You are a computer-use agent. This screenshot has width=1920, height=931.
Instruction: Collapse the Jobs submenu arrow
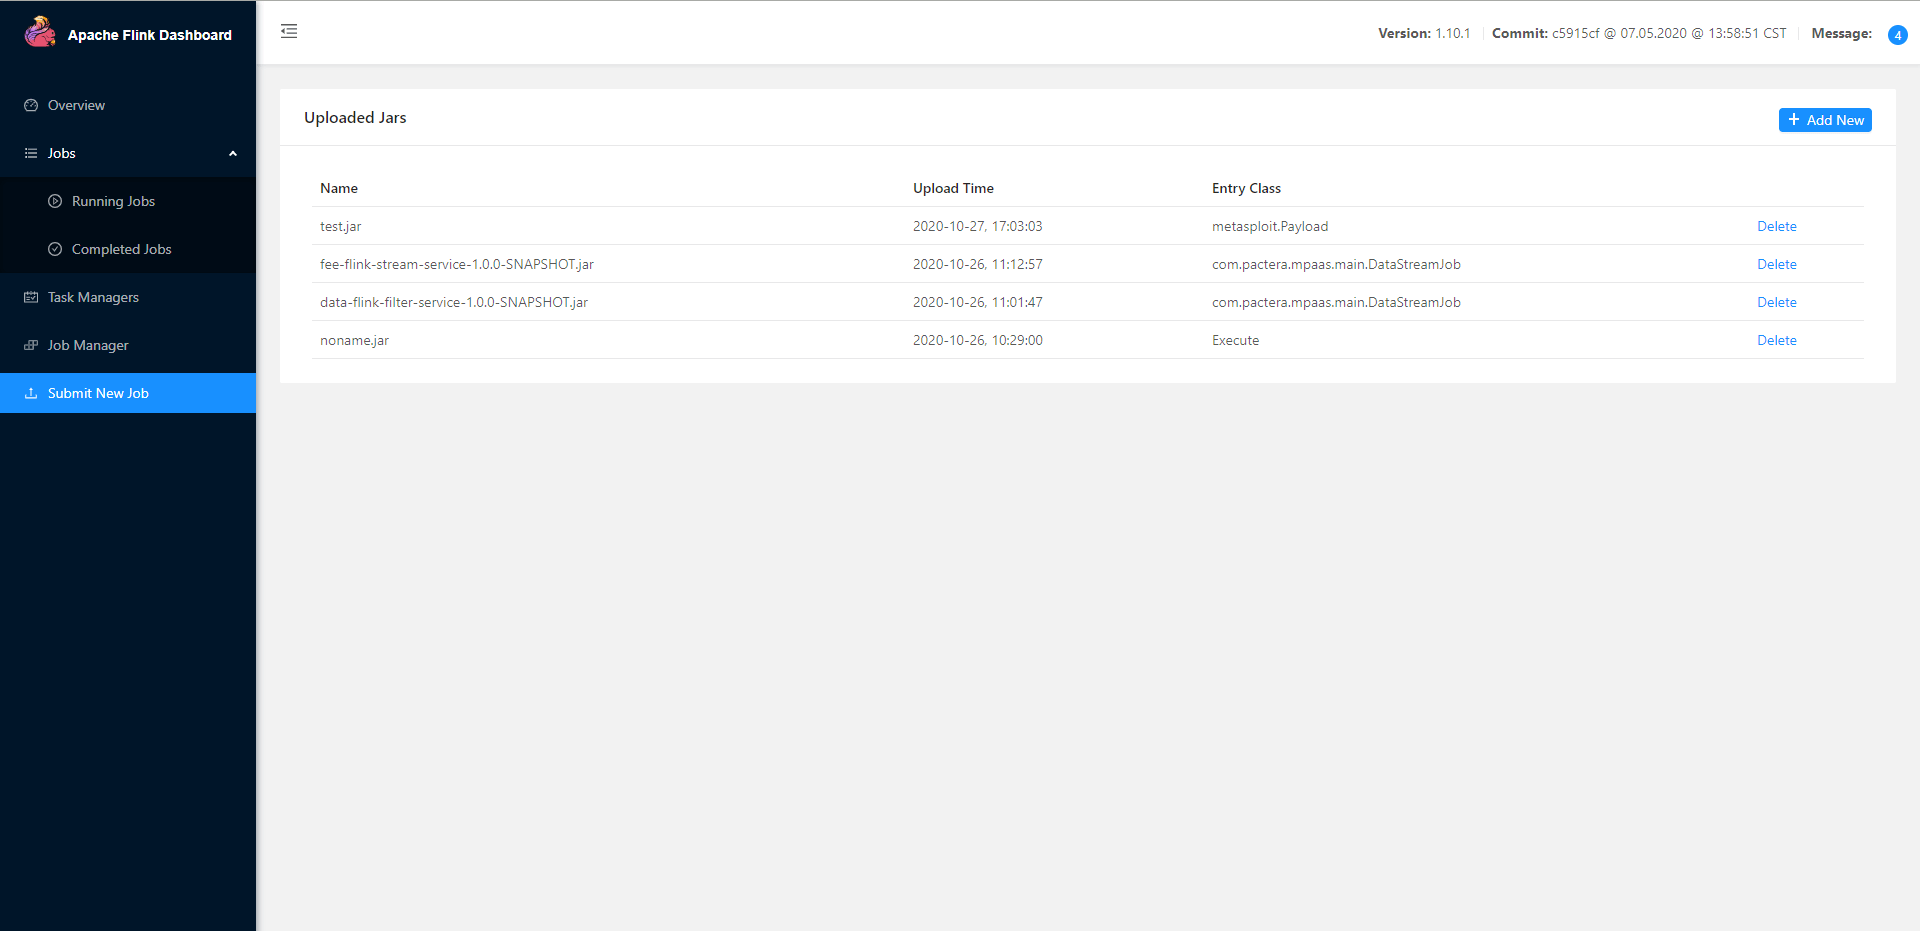233,153
